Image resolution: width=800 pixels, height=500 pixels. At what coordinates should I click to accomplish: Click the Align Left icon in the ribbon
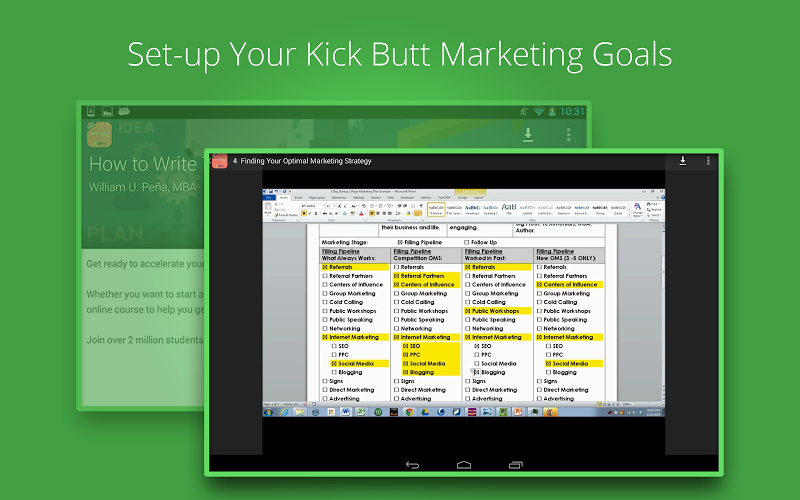tap(371, 213)
